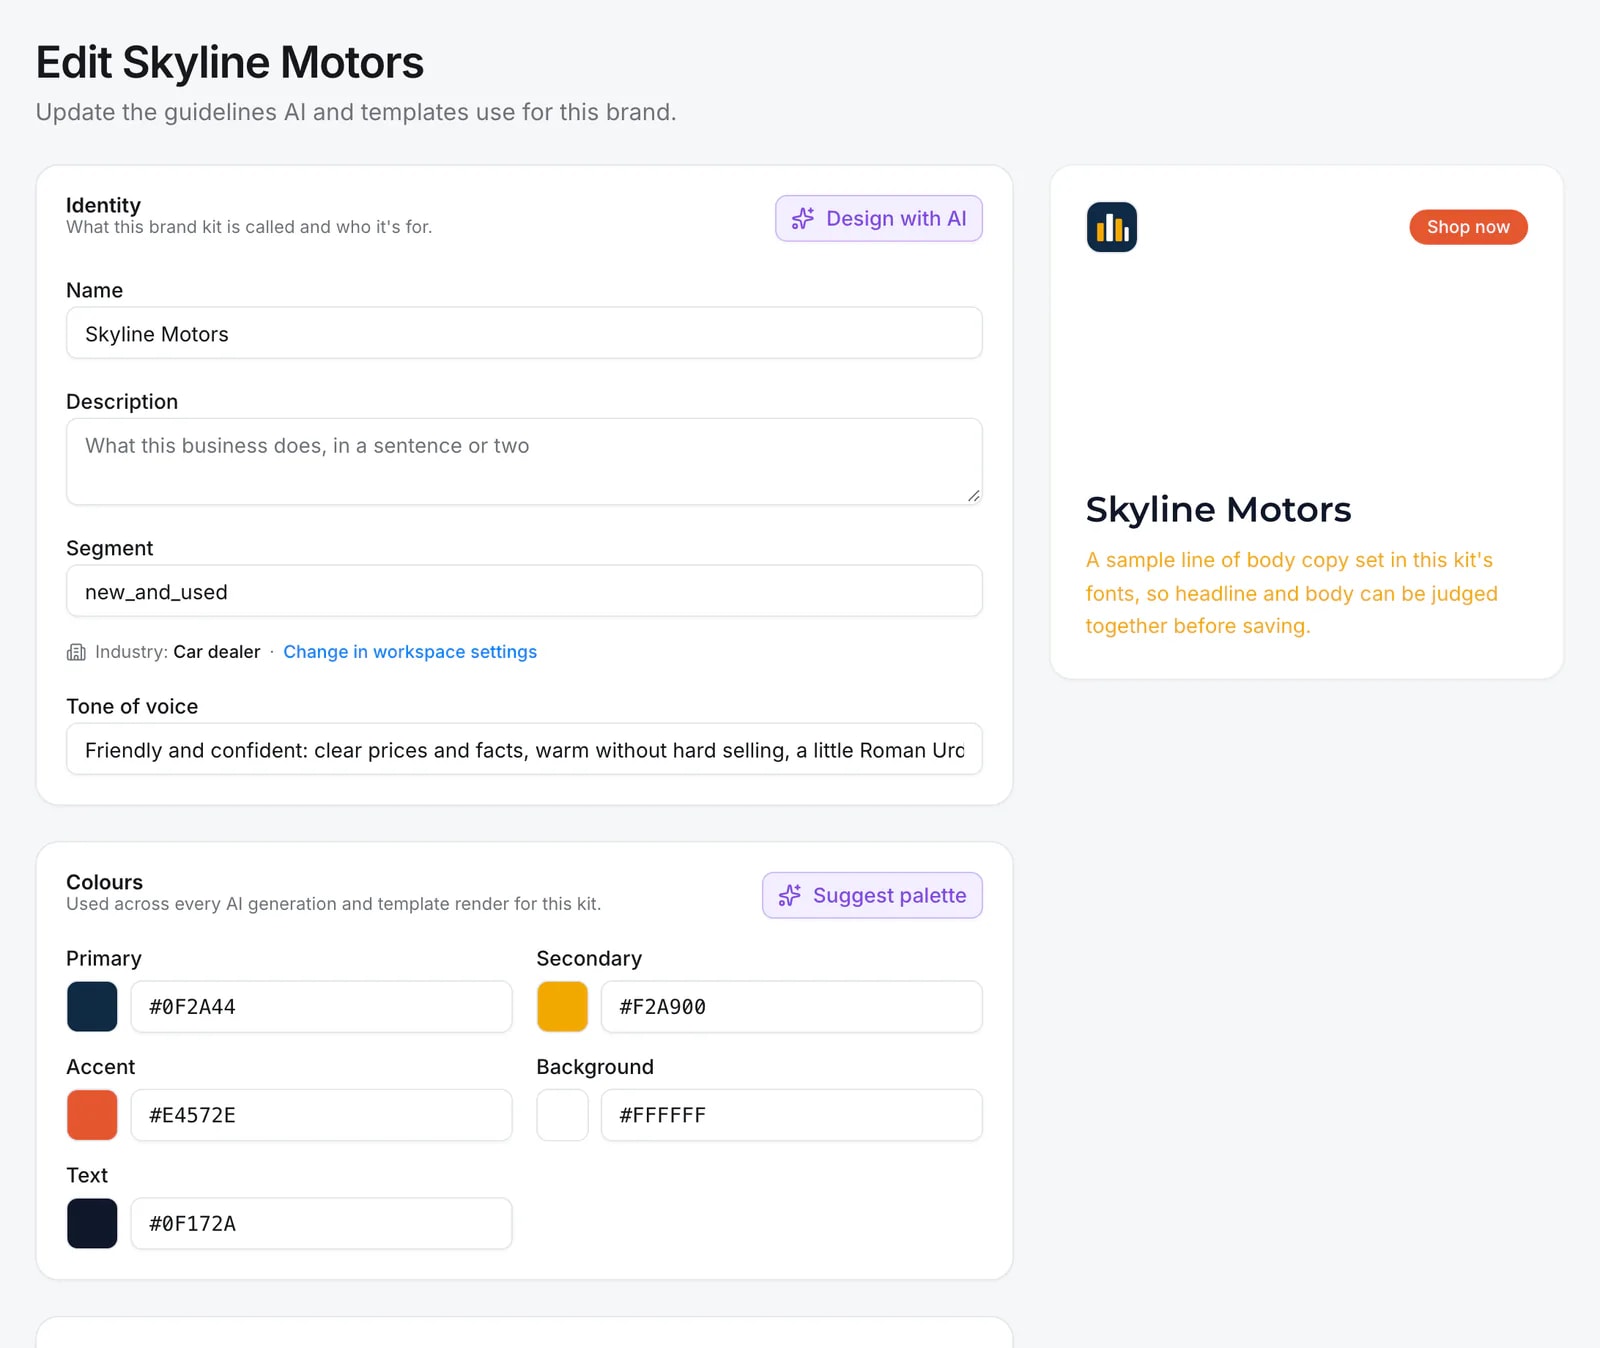The width and height of the screenshot is (1600, 1348).
Task: Open the Primary colour swatch
Action: coord(92,1006)
